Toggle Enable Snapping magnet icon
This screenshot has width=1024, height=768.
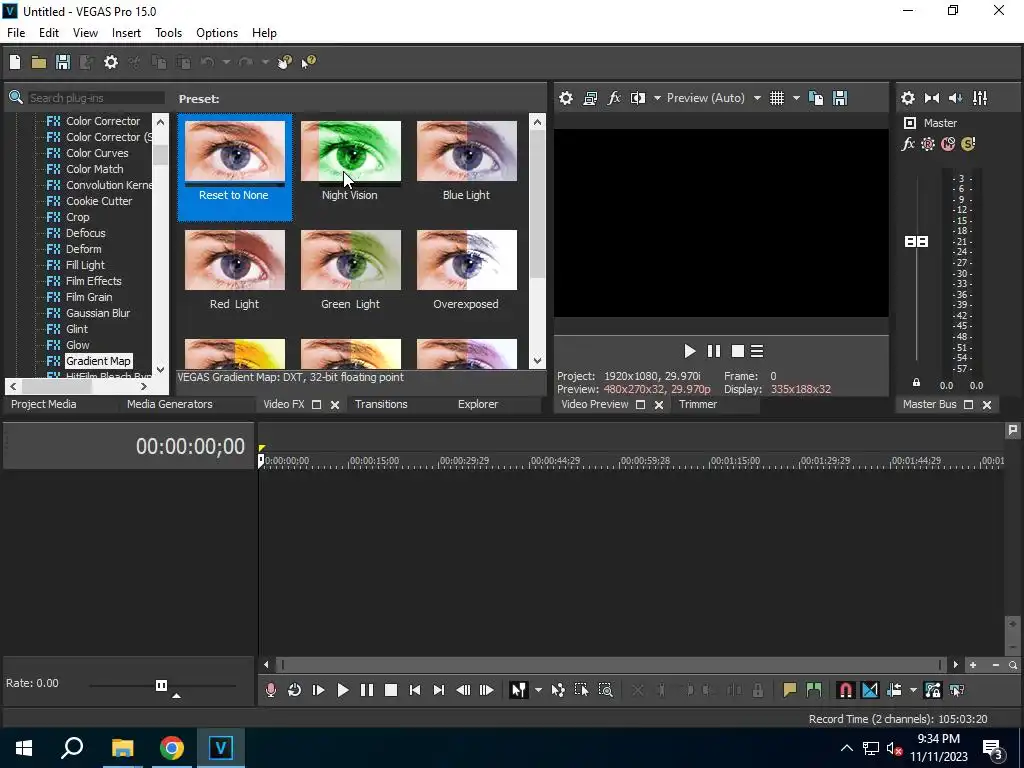[x=845, y=690]
